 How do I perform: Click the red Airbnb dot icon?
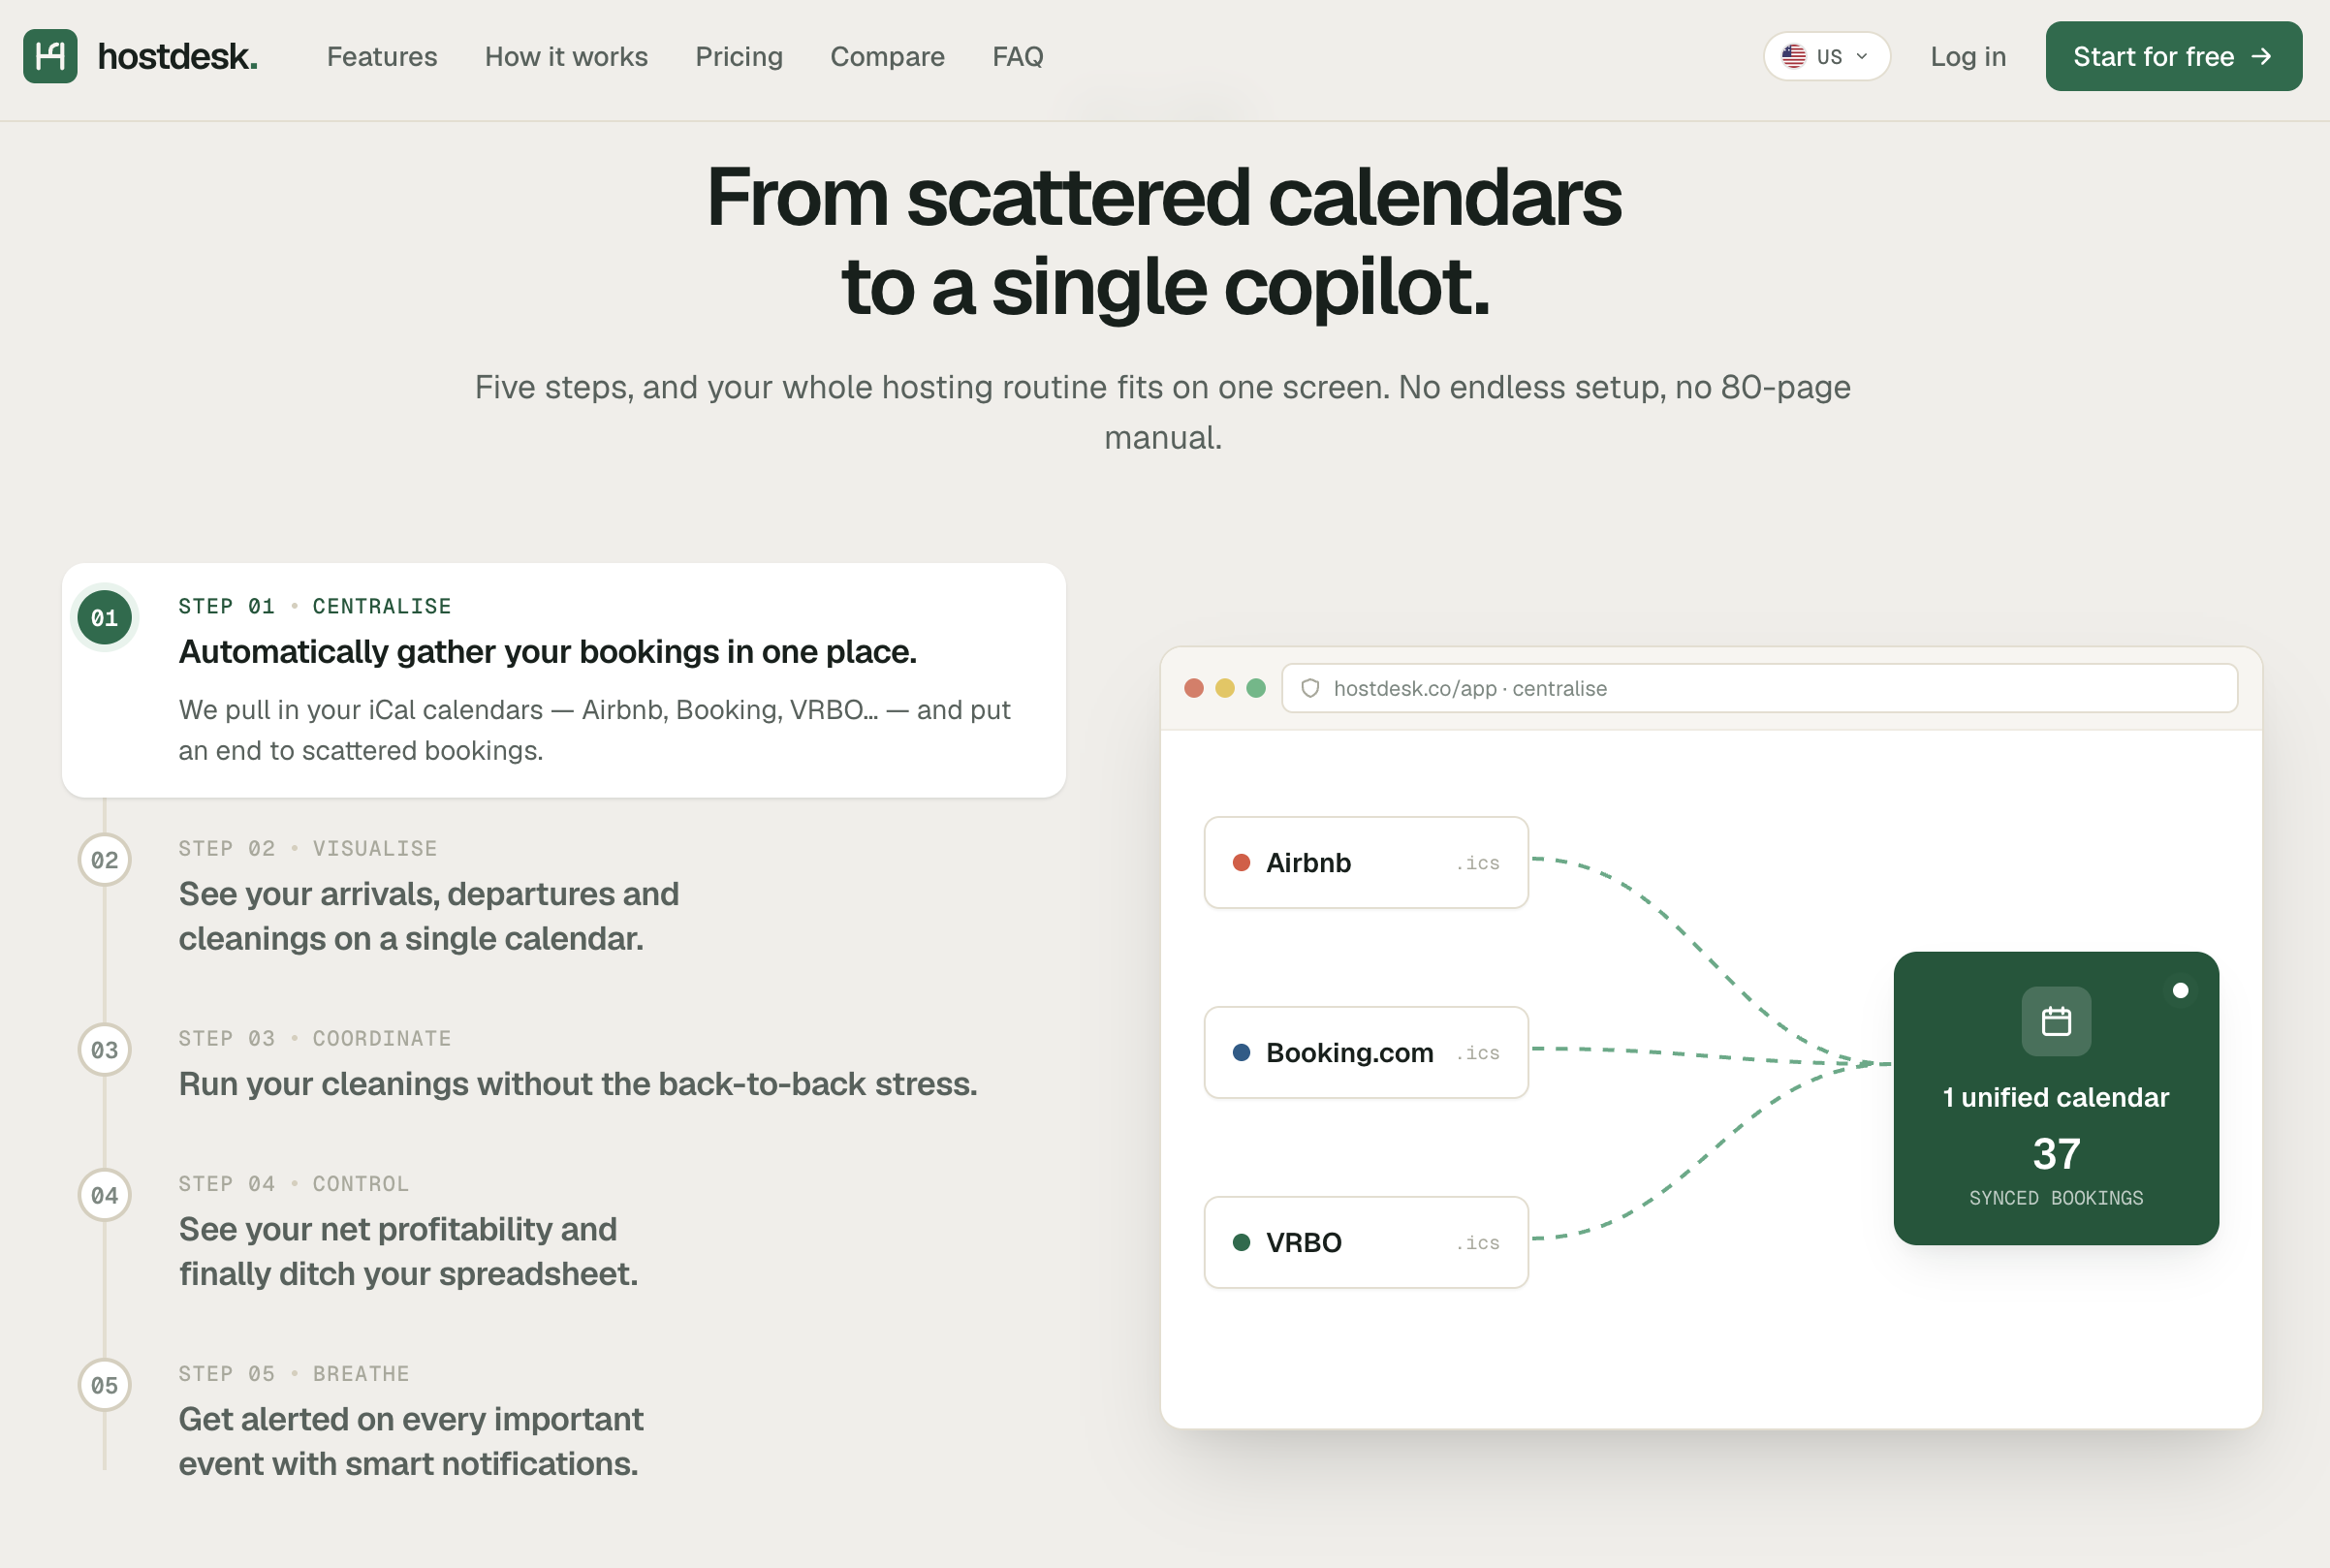point(1241,862)
